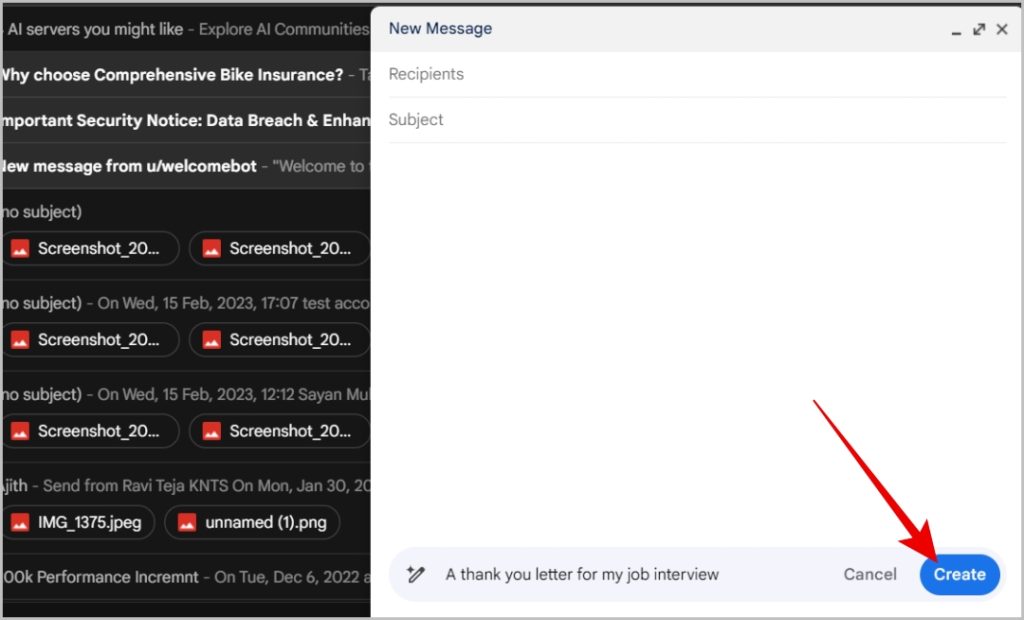This screenshot has height=620, width=1024.
Task: Click image icon on IMG_1375.jpeg chip
Action: coord(20,523)
